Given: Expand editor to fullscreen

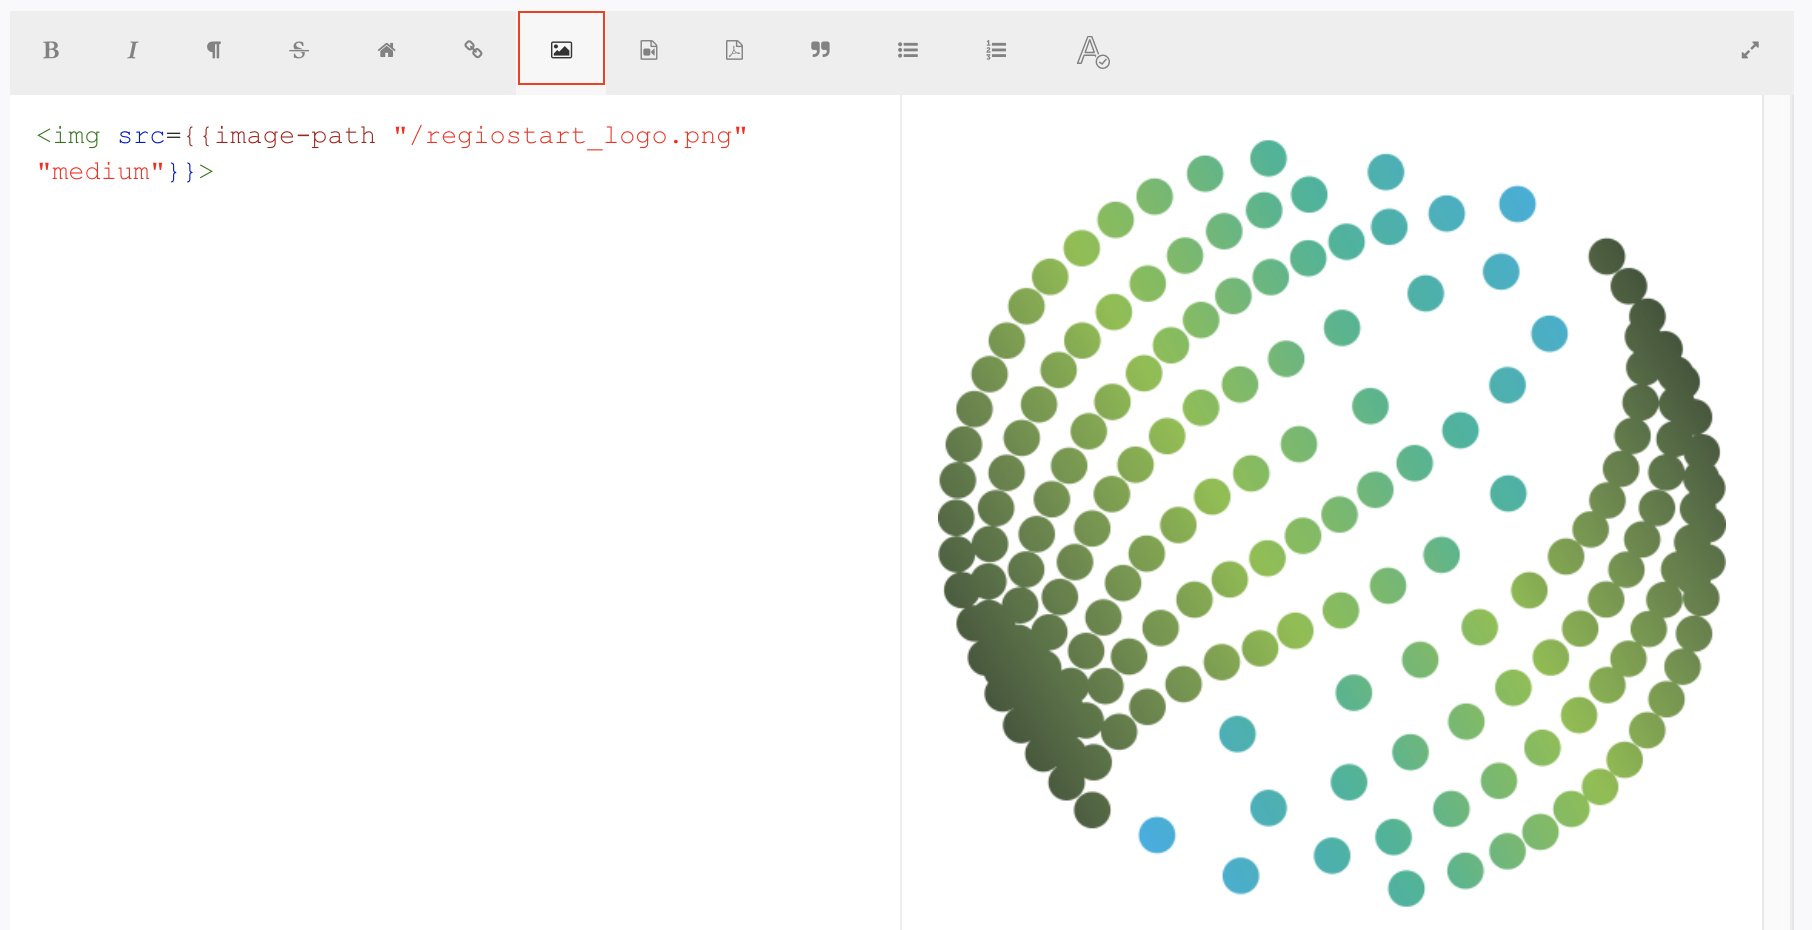Looking at the screenshot, I should [x=1749, y=50].
